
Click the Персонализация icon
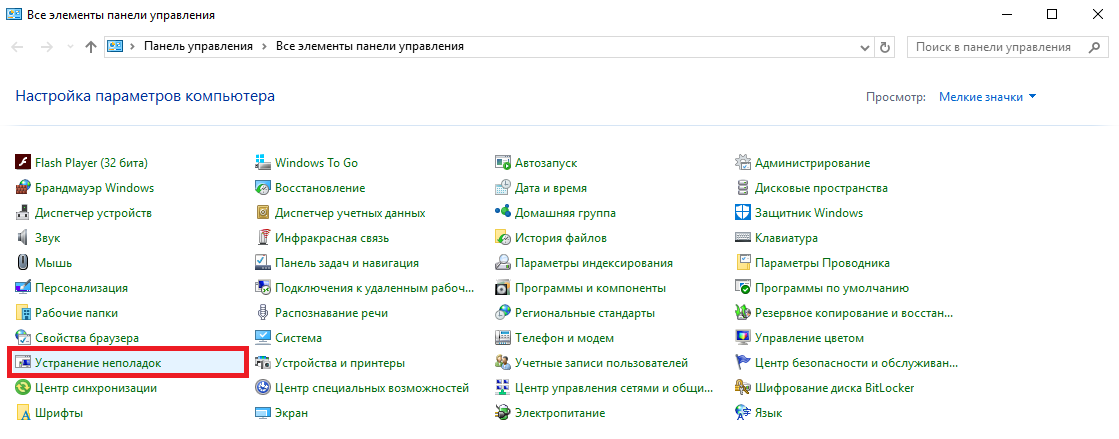click(23, 288)
